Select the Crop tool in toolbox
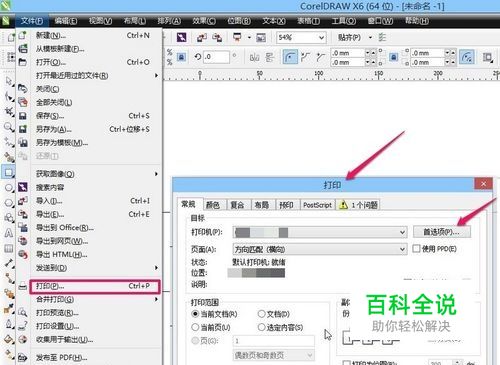The height and width of the screenshot is (365, 500). click(x=8, y=111)
